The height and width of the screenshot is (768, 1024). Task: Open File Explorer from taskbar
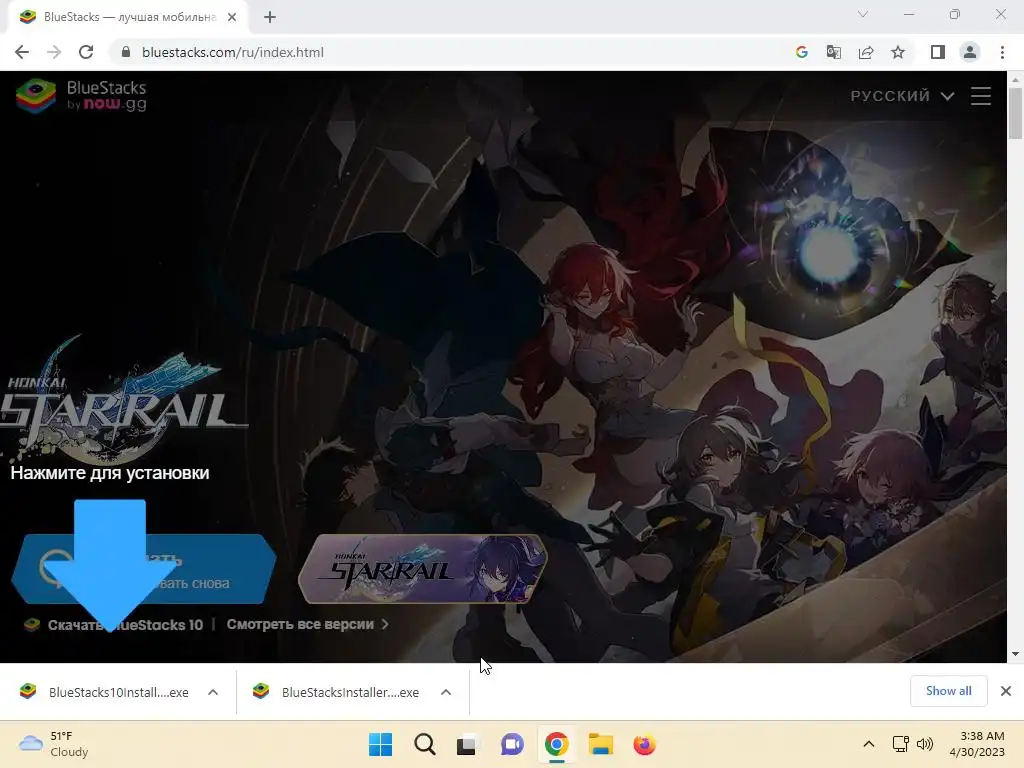pyautogui.click(x=600, y=744)
